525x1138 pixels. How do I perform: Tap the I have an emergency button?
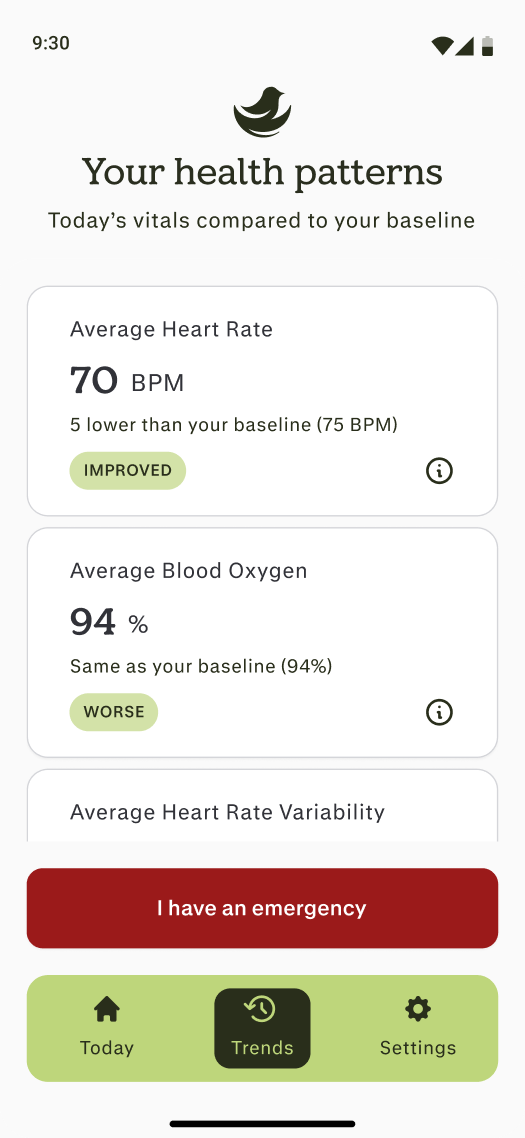(x=262, y=908)
